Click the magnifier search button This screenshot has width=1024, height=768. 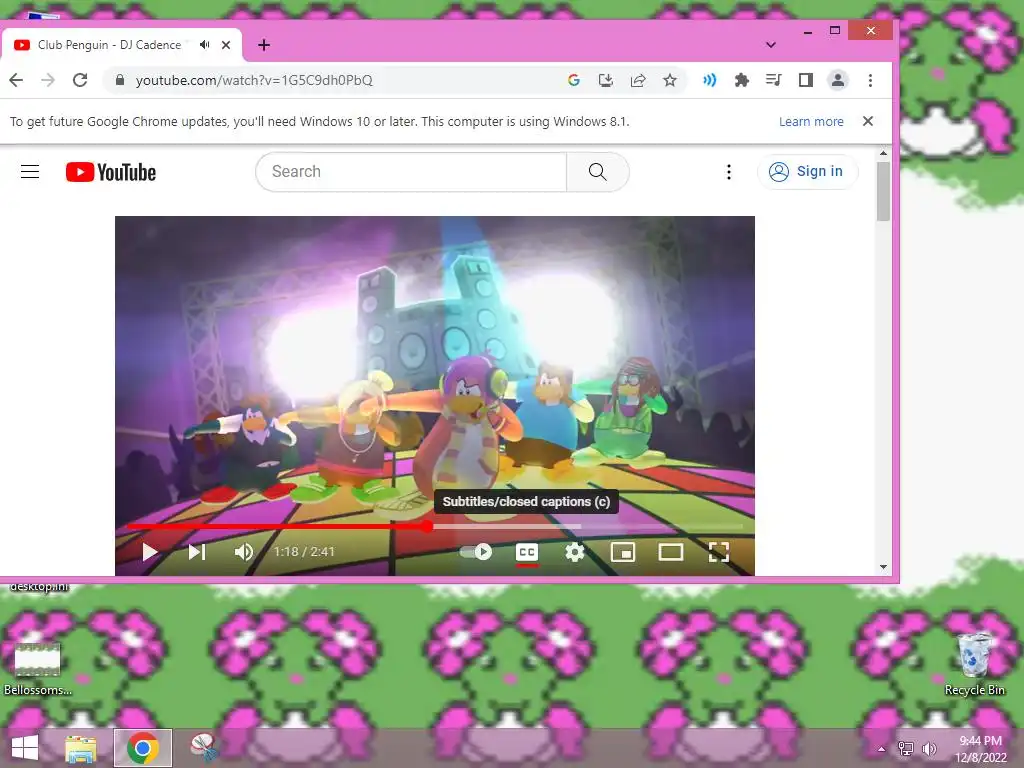click(x=598, y=172)
